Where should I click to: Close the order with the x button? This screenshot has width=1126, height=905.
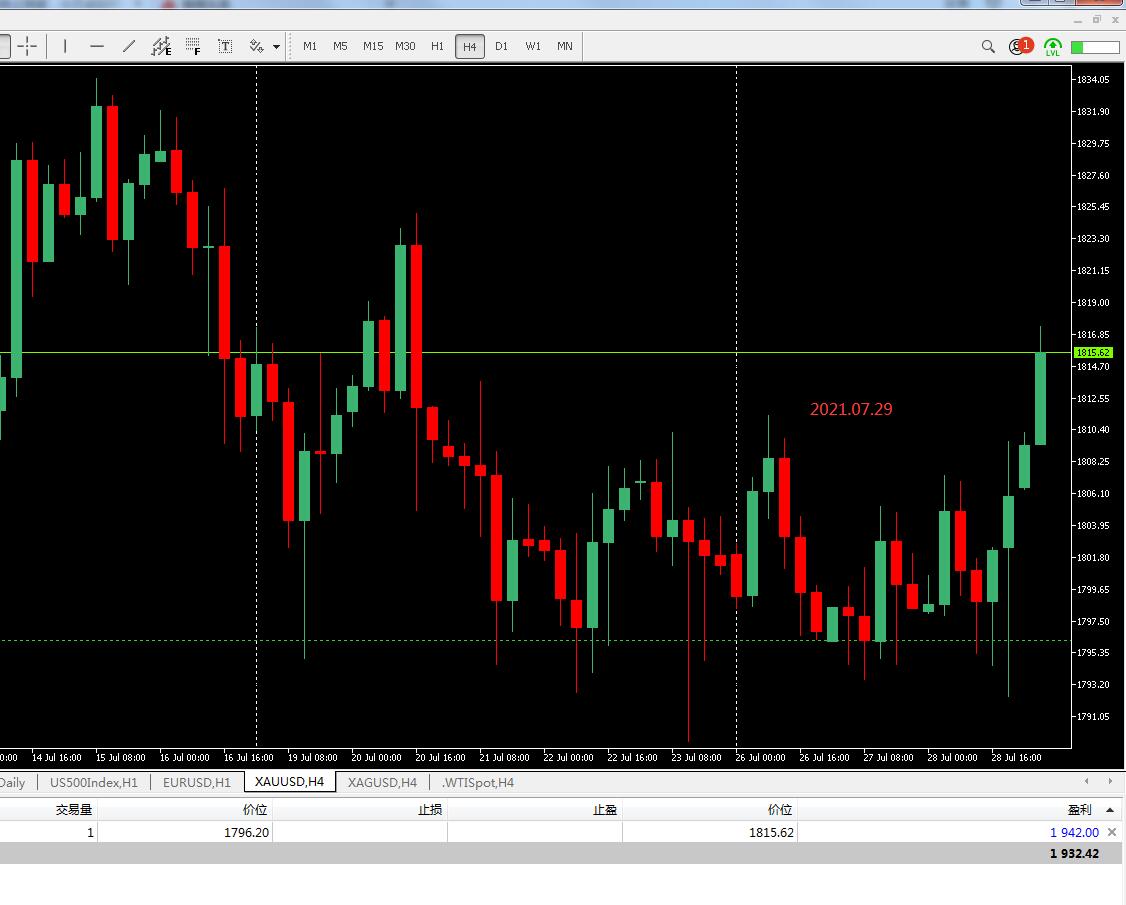tap(1112, 832)
